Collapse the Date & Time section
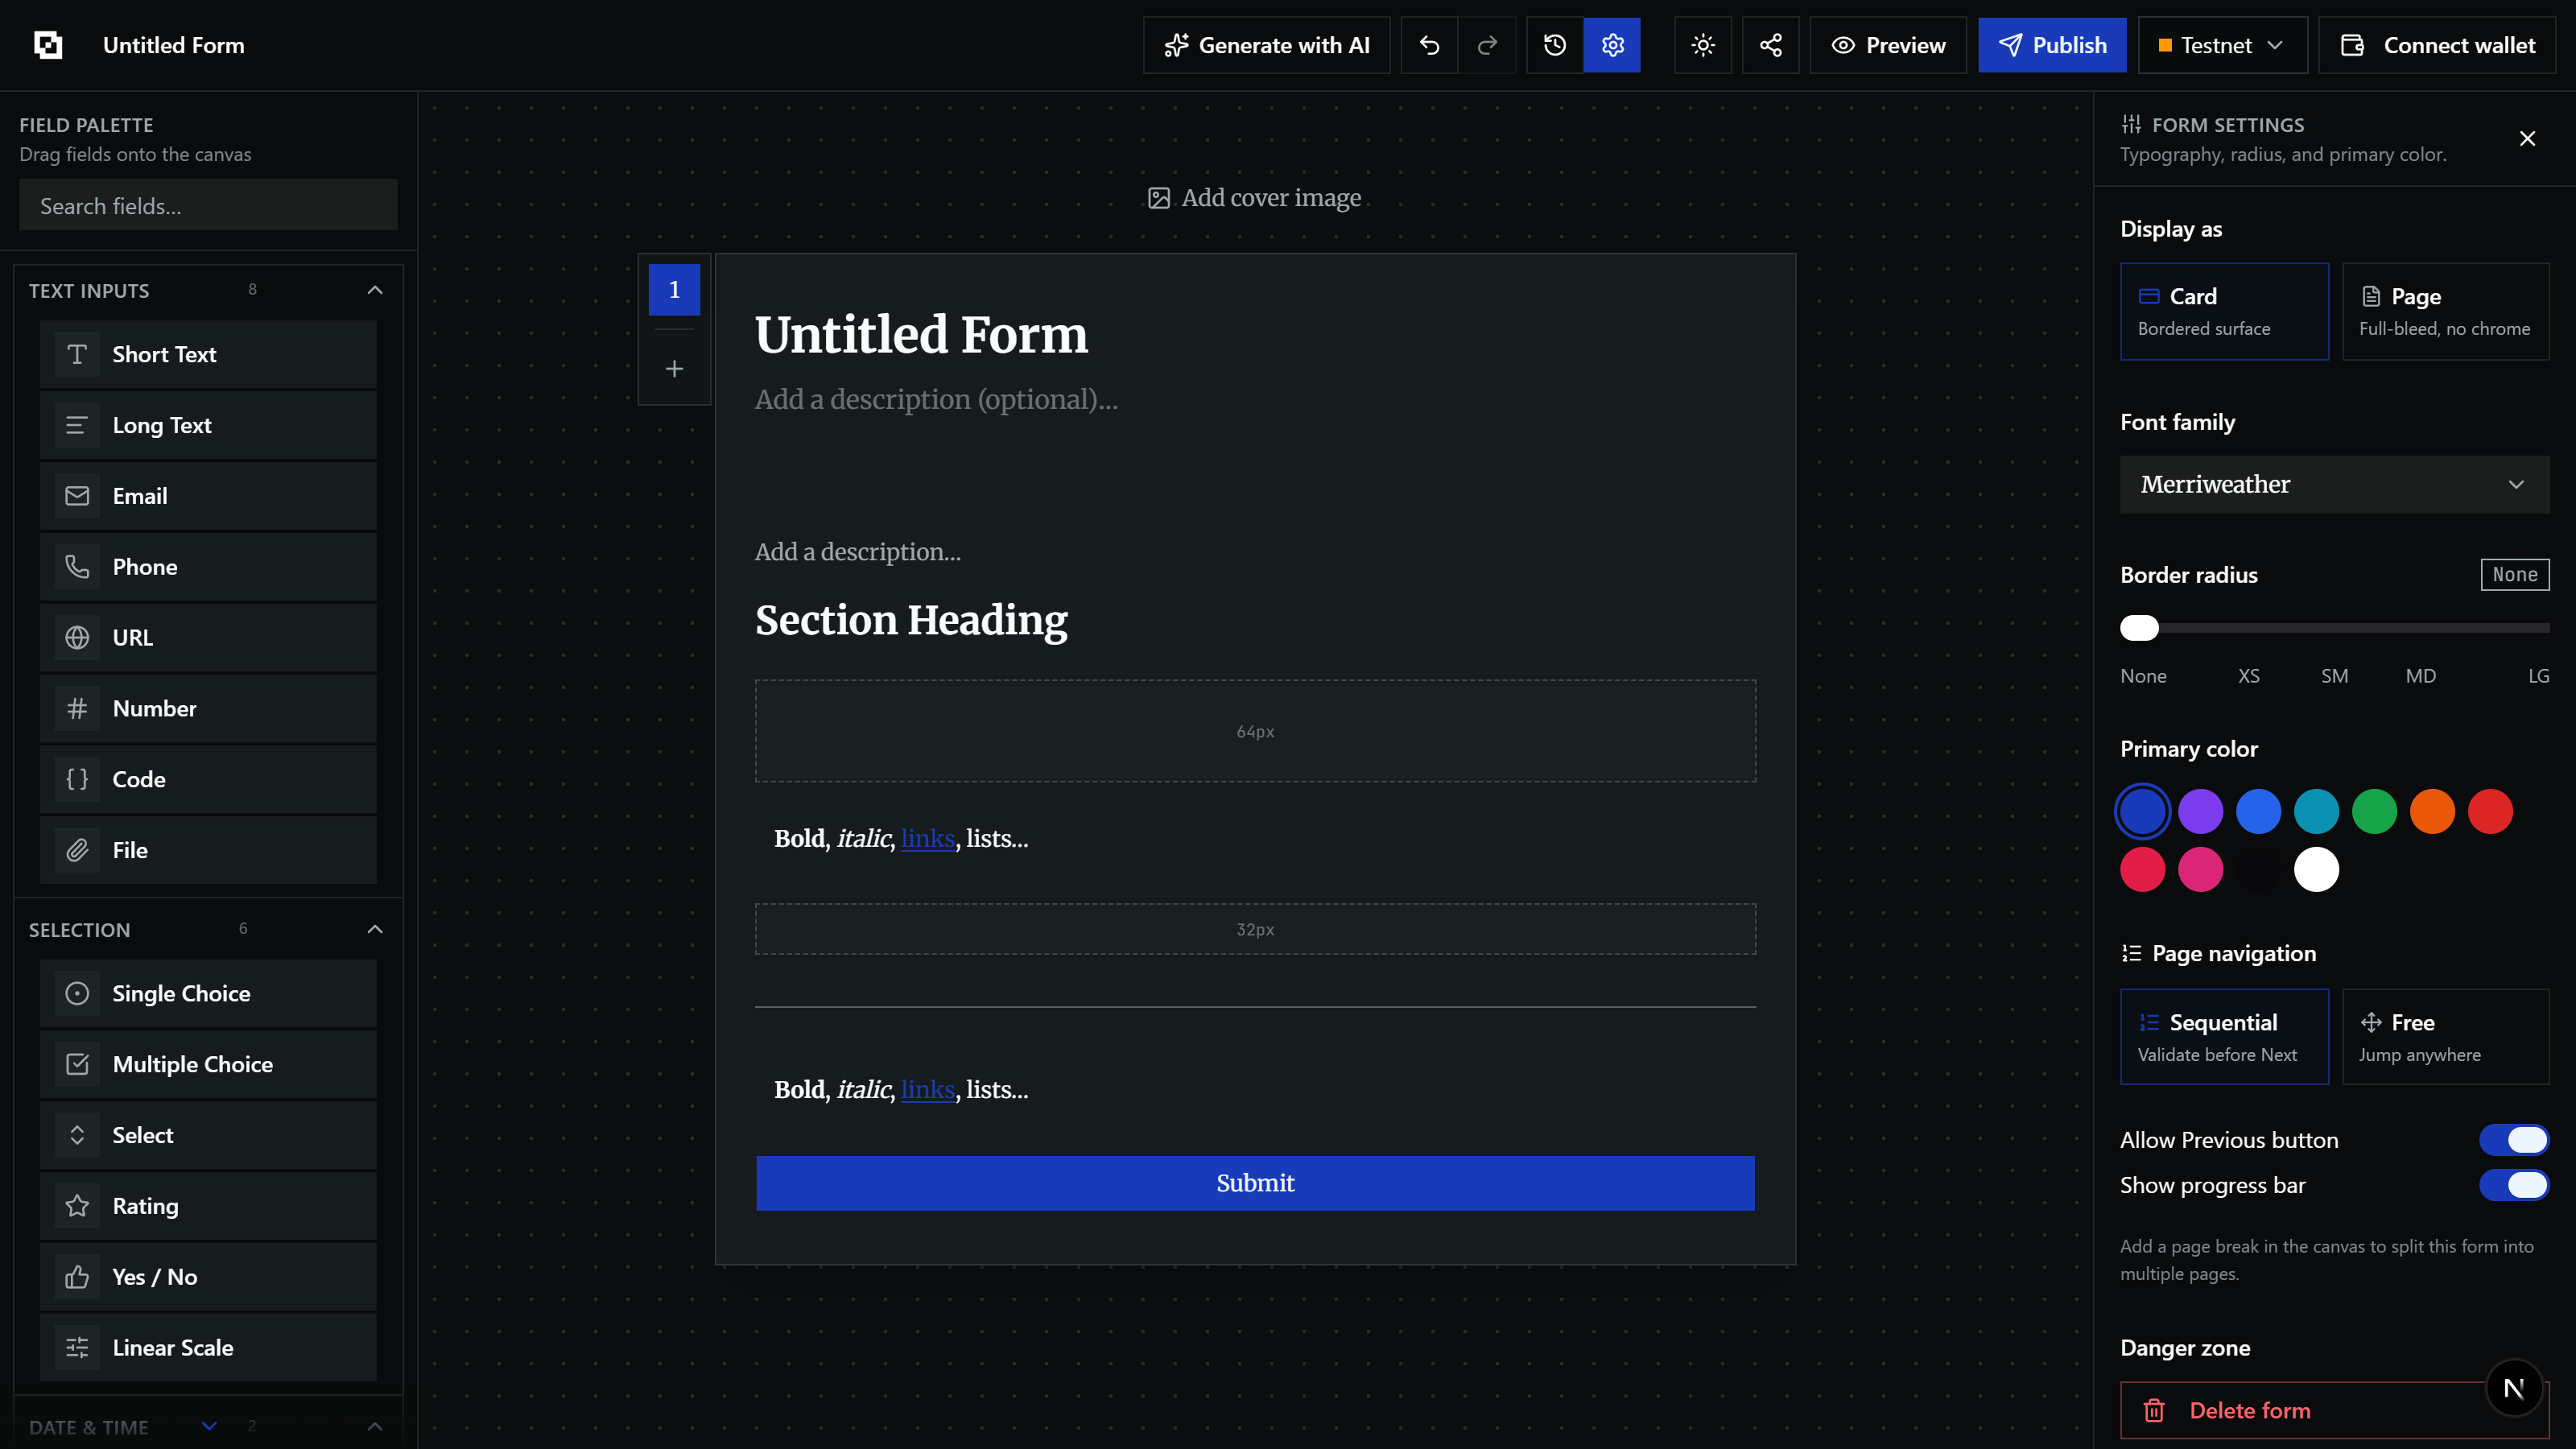This screenshot has height=1449, width=2576. [x=375, y=1426]
